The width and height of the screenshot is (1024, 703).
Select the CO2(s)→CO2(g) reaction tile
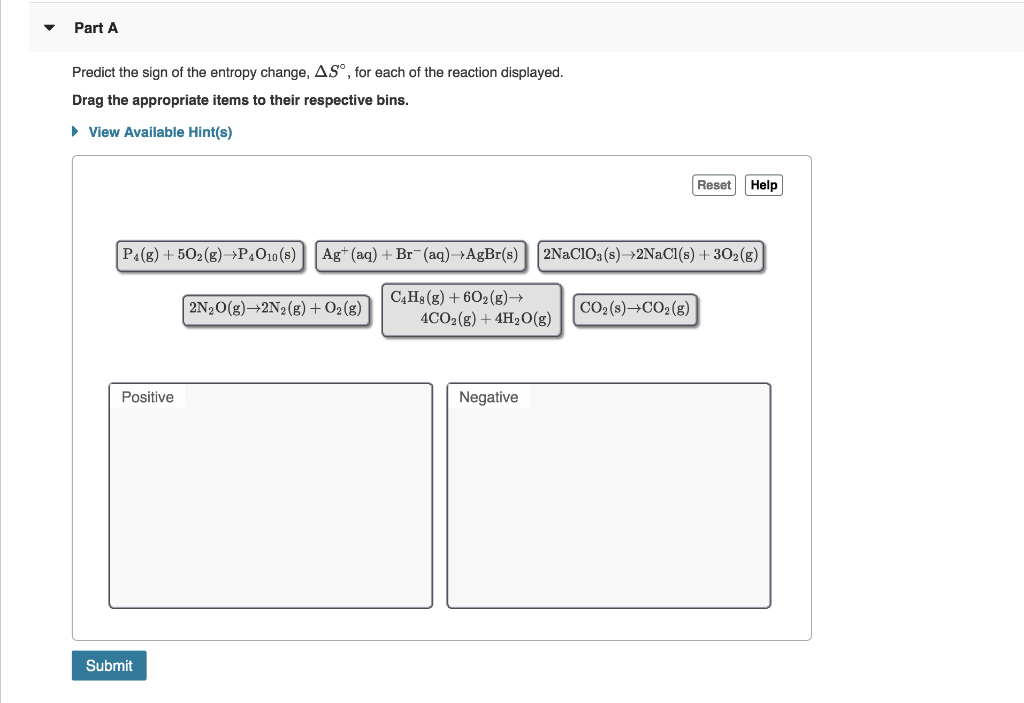coord(634,309)
